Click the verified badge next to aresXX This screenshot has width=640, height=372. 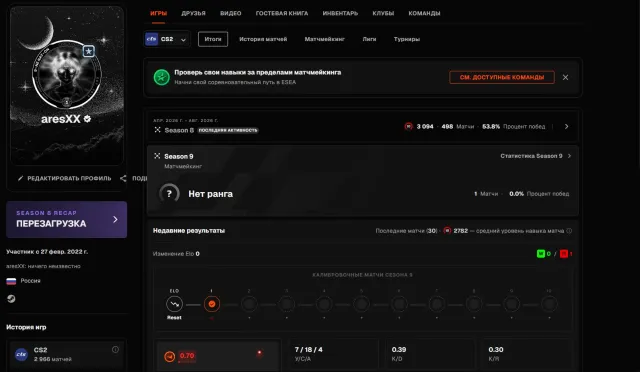pyautogui.click(x=87, y=119)
